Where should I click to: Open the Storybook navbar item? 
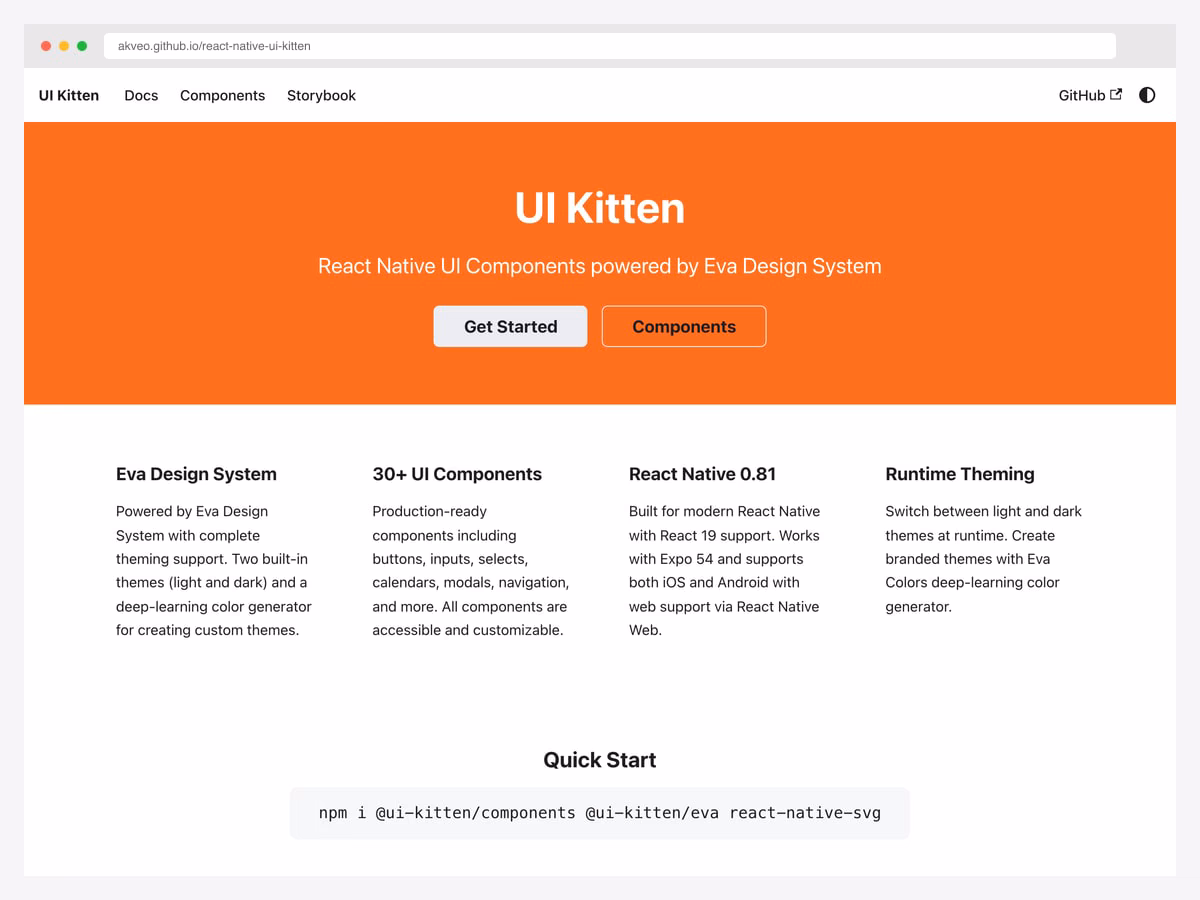[x=321, y=95]
